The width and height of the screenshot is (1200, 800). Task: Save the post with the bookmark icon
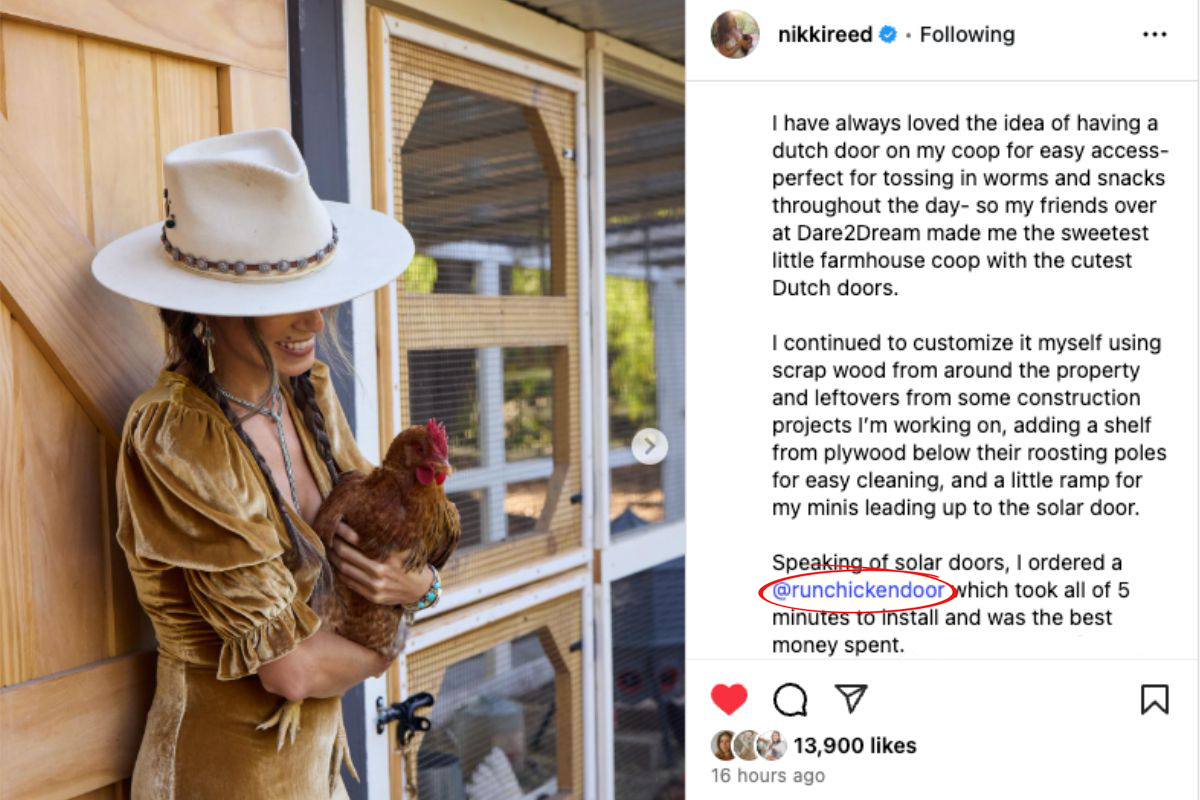[1154, 699]
